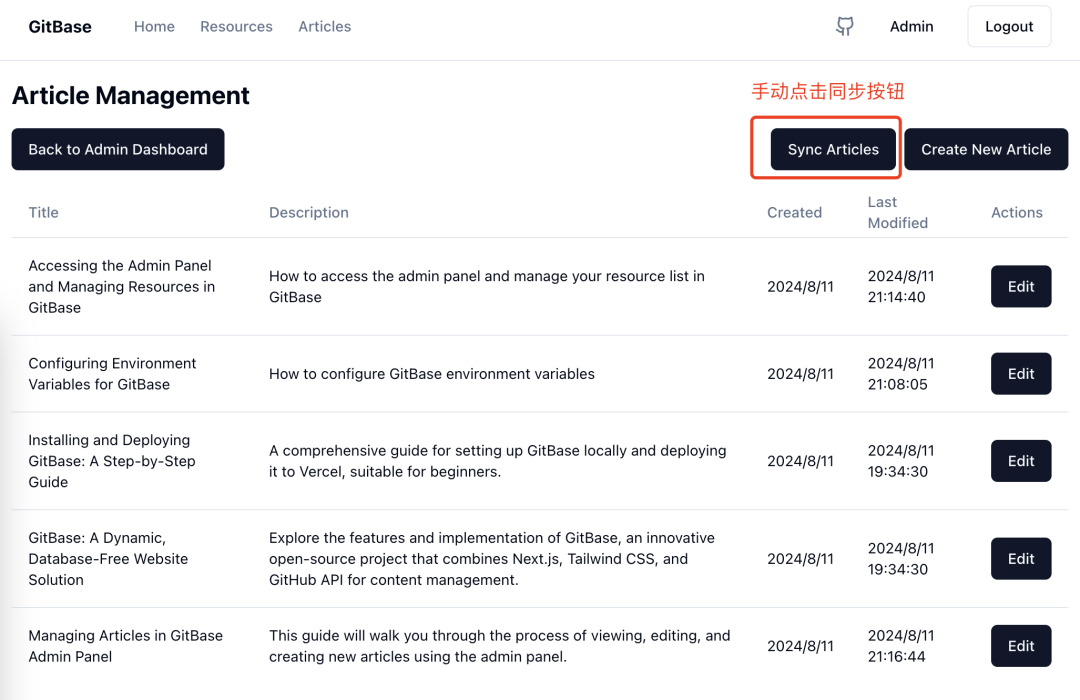This screenshot has width=1080, height=700.
Task: Open the Resources nav item
Action: pyautogui.click(x=236, y=27)
